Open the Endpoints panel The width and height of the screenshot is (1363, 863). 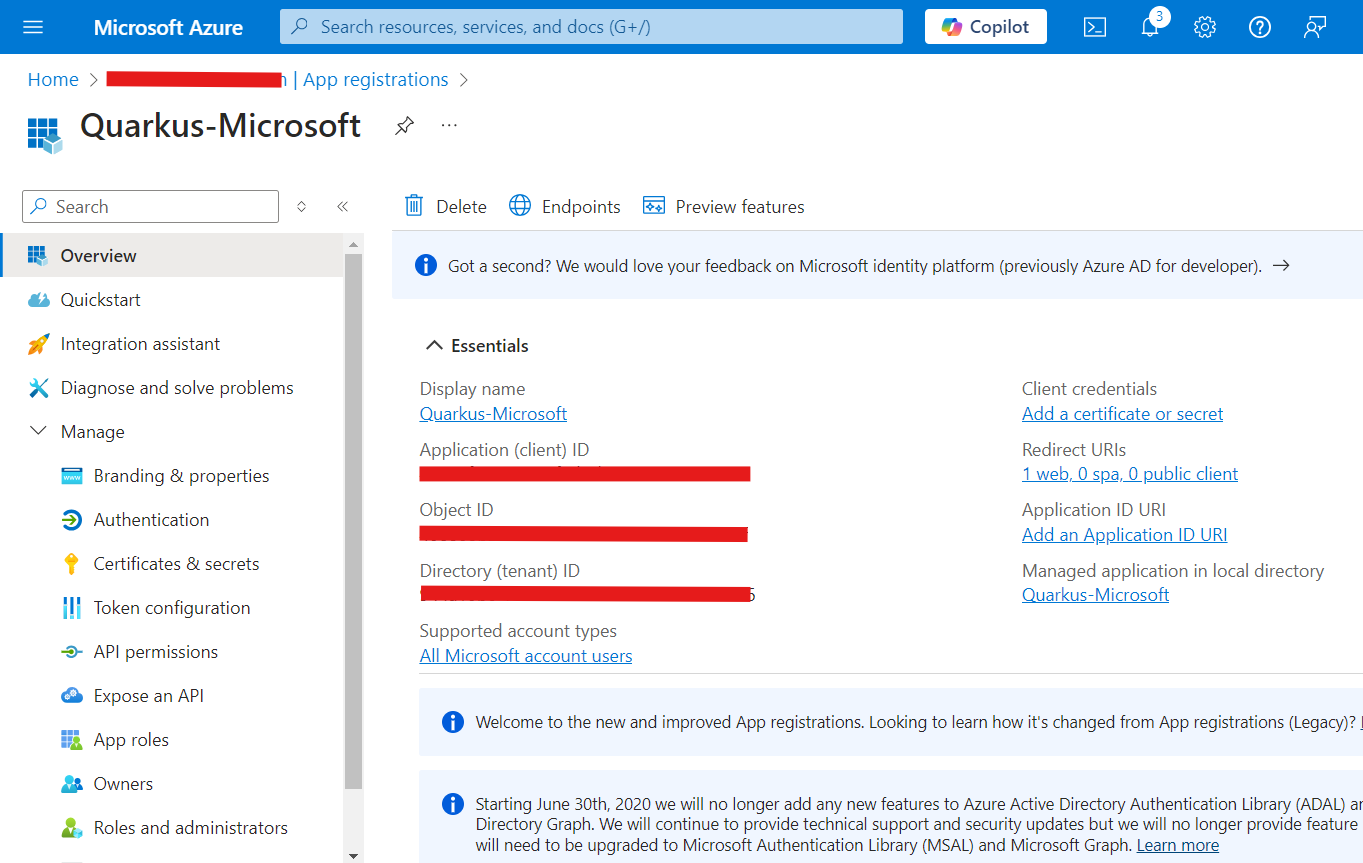[564, 206]
